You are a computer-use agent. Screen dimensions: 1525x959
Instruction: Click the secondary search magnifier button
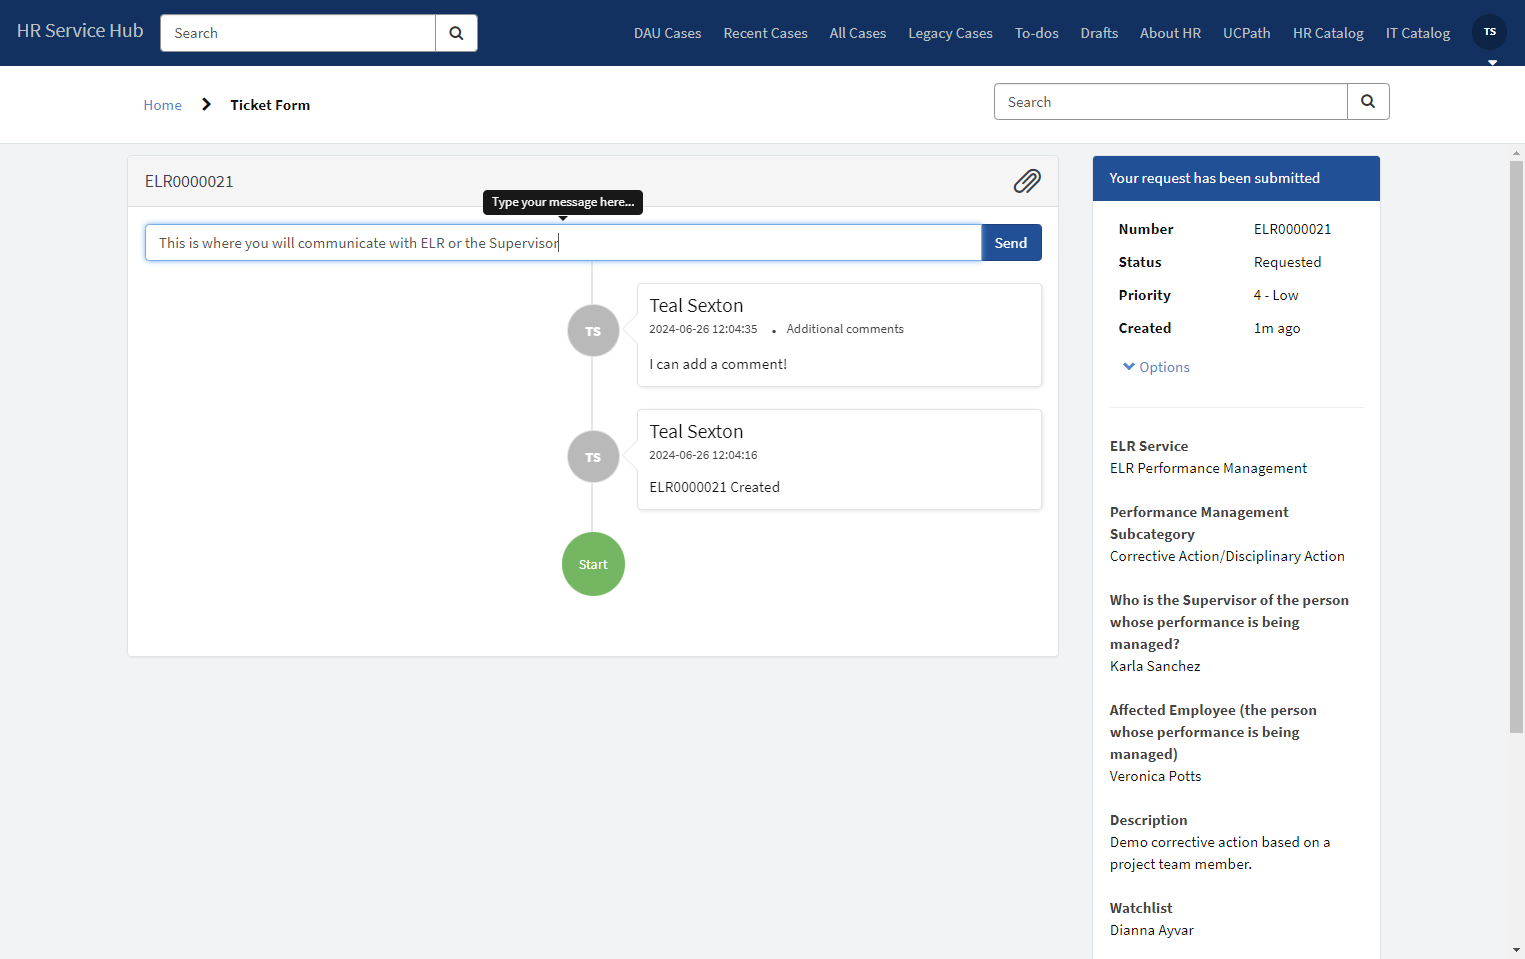pyautogui.click(x=1368, y=102)
